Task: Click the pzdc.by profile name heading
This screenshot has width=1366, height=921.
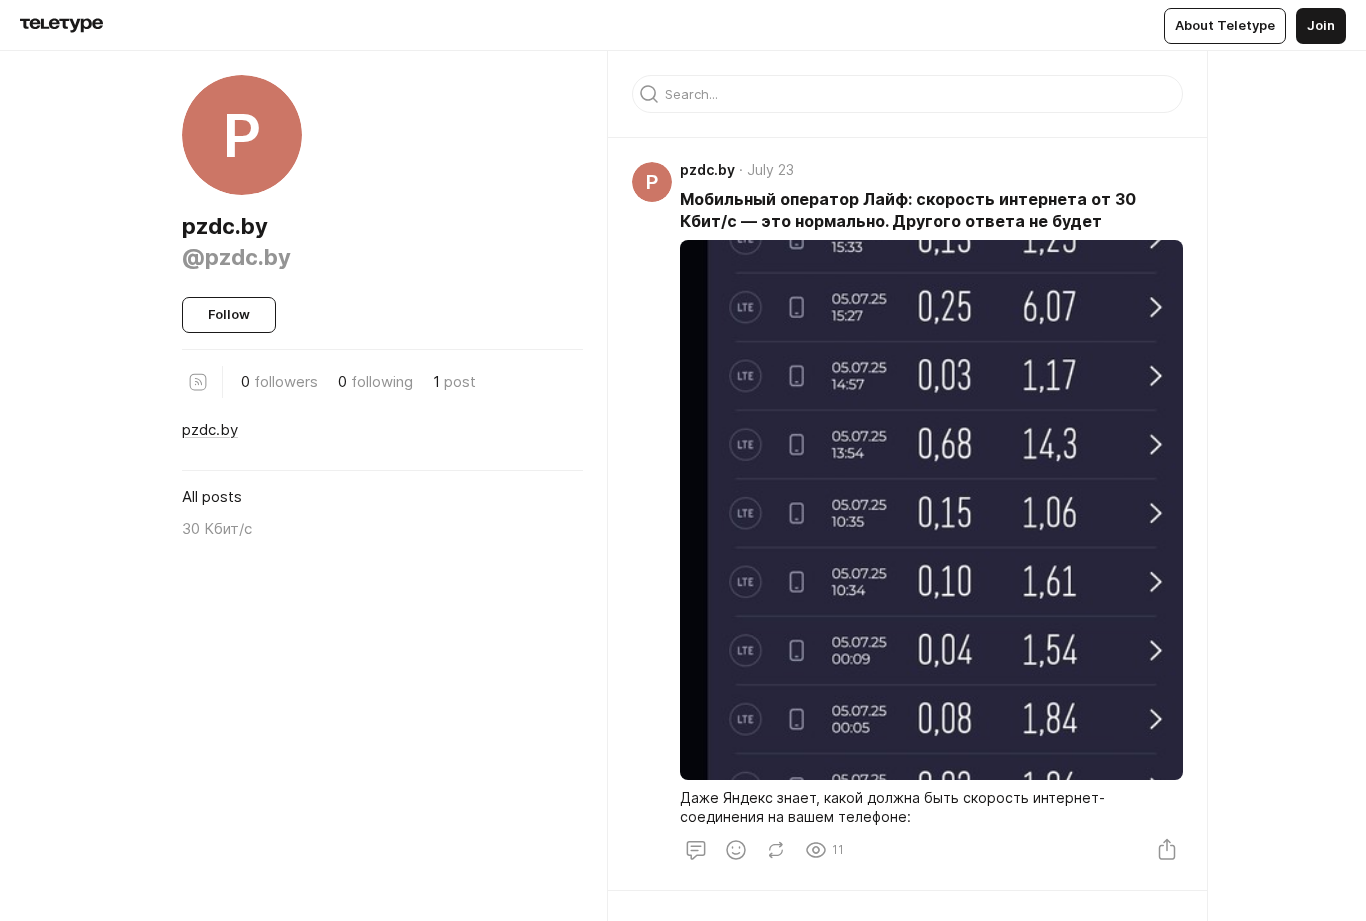Action: 225,227
